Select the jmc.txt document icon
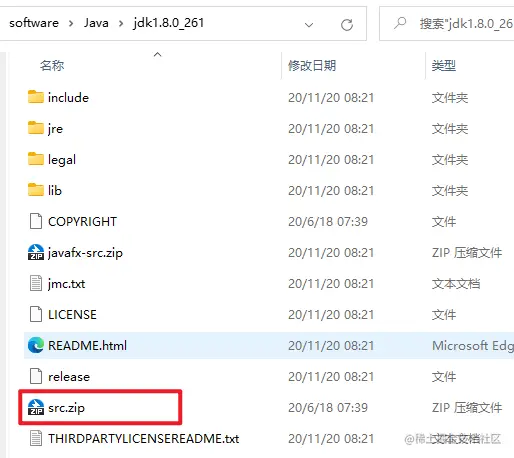514x458 pixels. 36,283
